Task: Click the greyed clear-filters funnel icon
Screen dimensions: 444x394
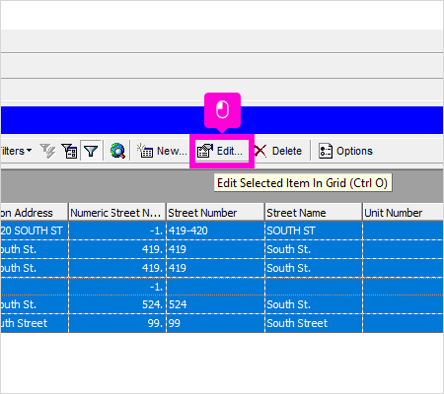Action: click(x=48, y=151)
